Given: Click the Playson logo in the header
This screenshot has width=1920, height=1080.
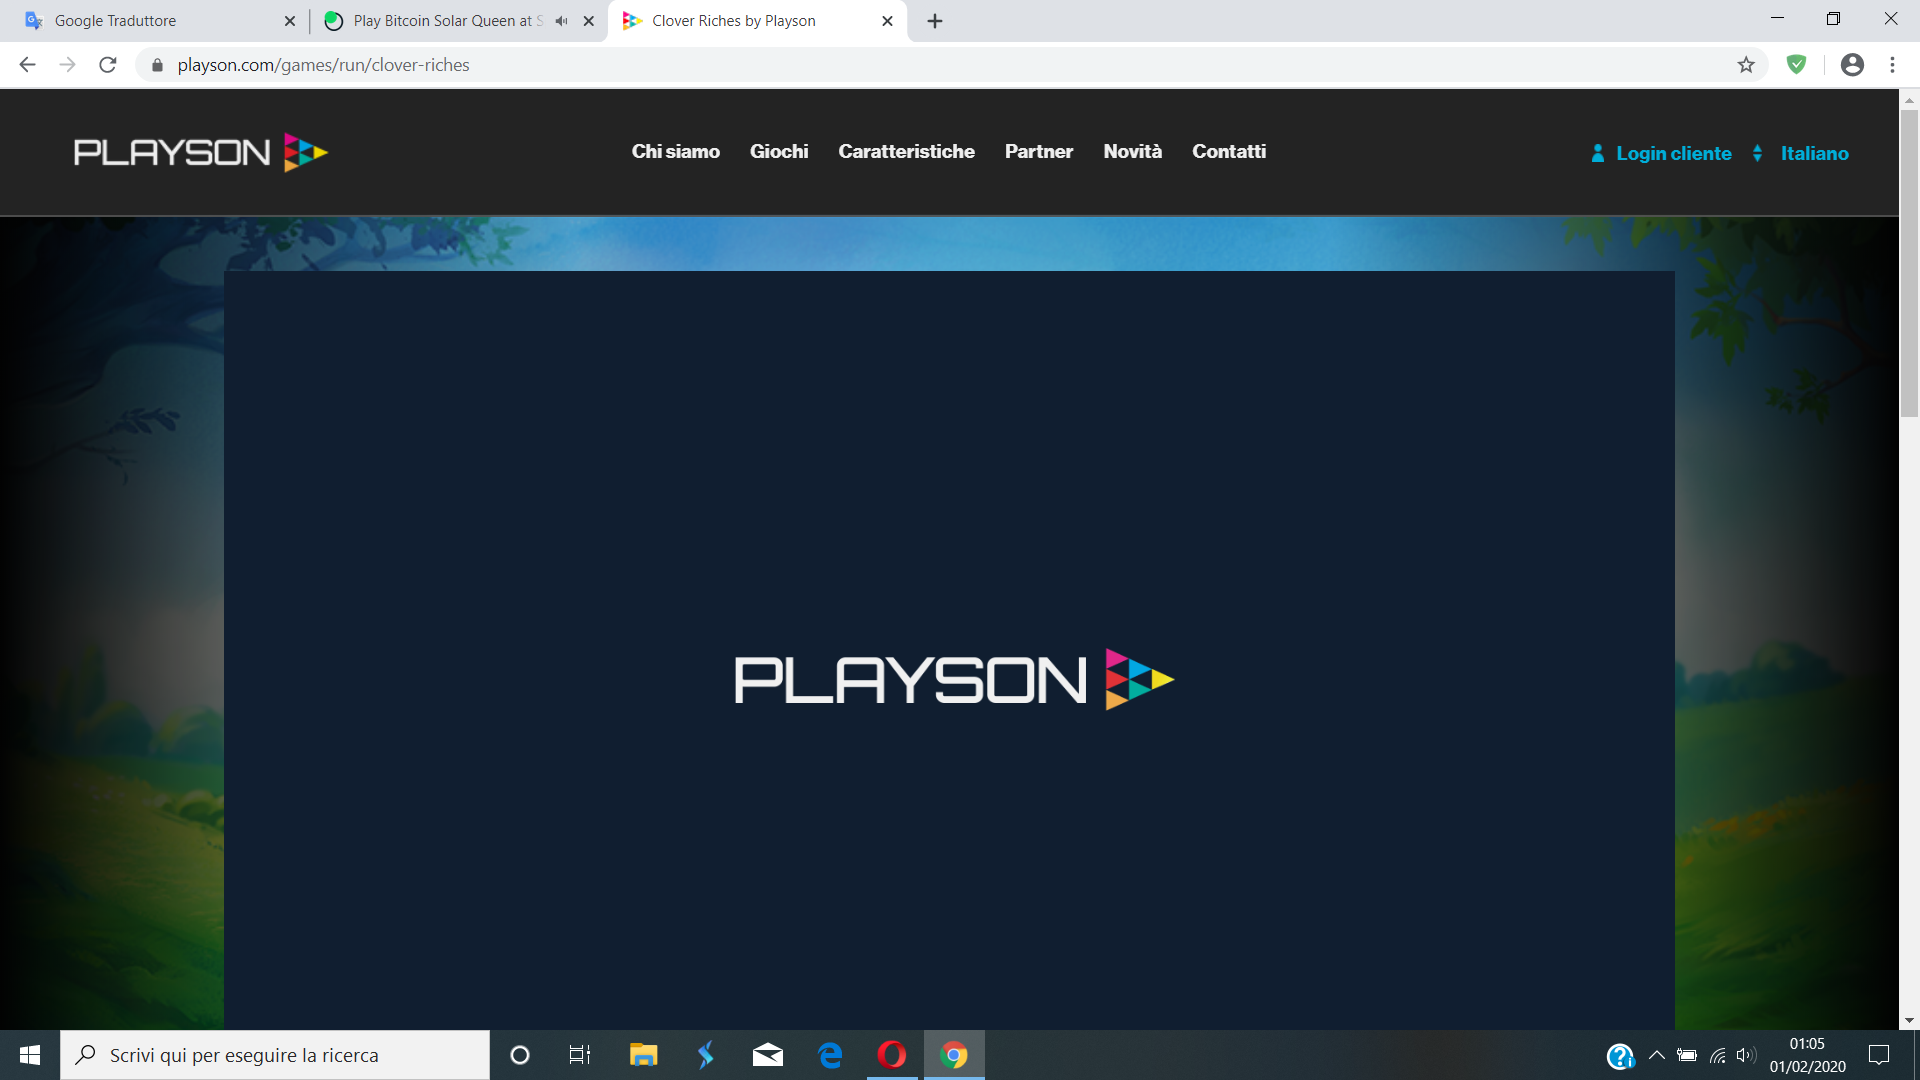Looking at the screenshot, I should tap(201, 152).
